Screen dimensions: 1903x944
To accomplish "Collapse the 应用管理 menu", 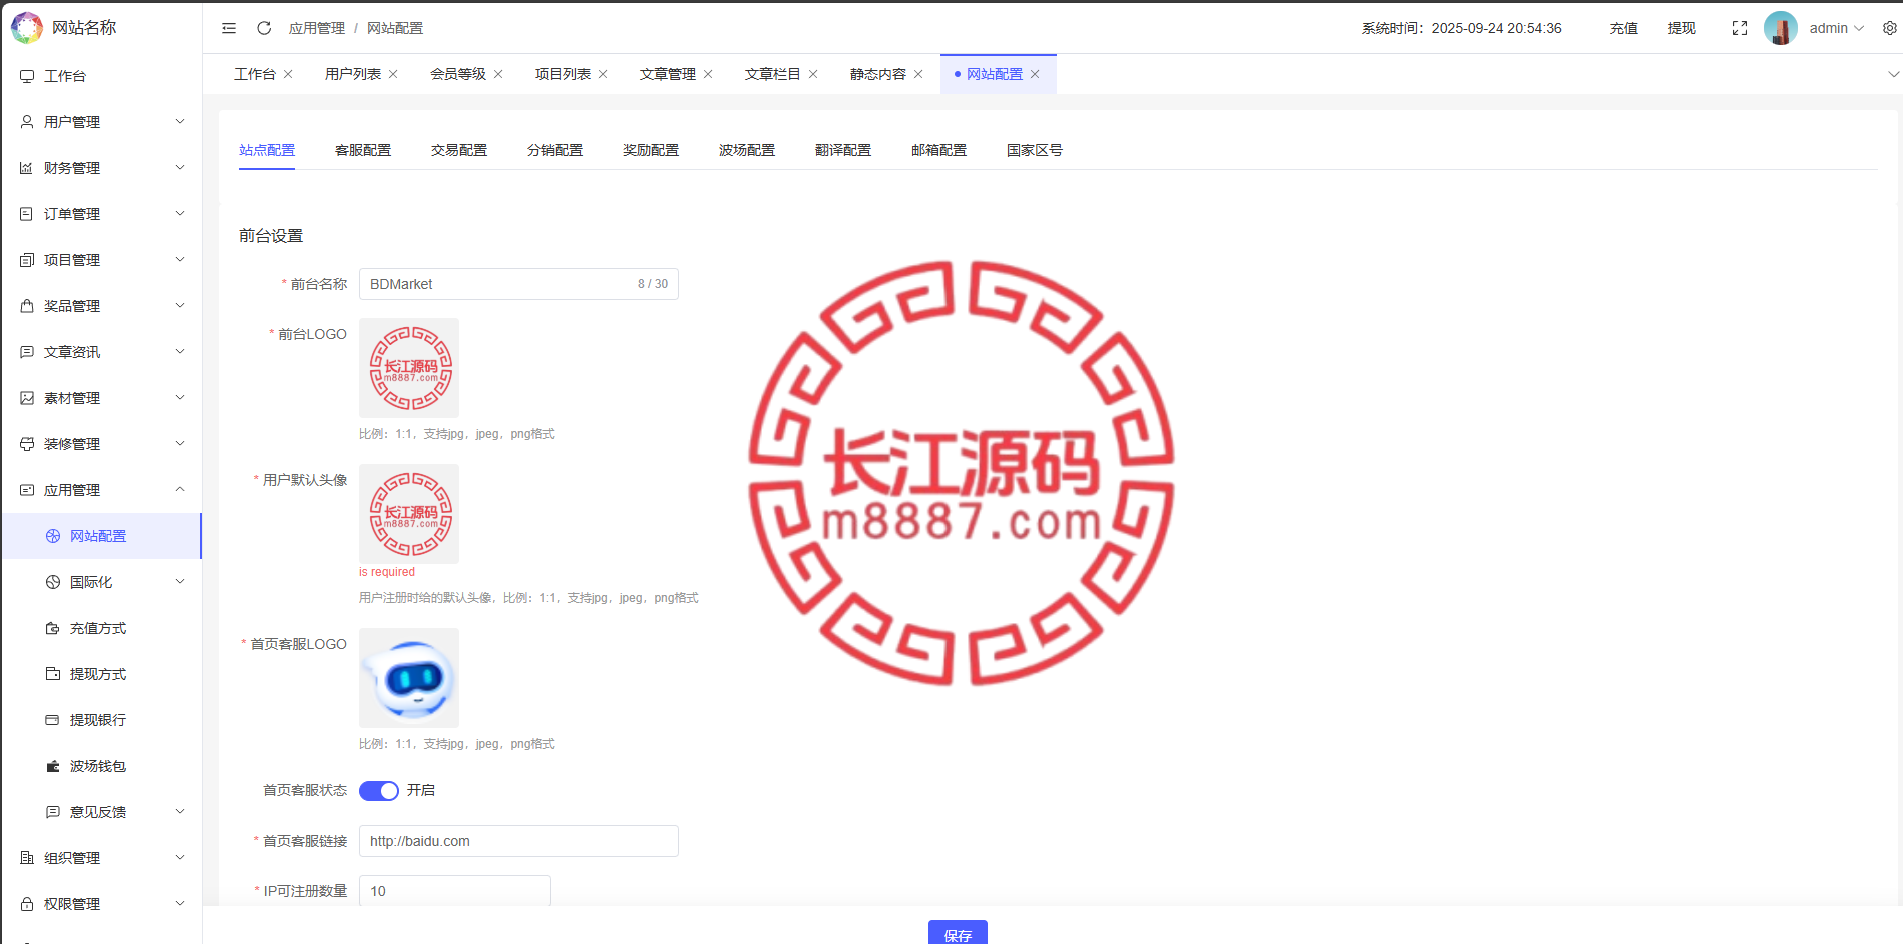I will 101,490.
